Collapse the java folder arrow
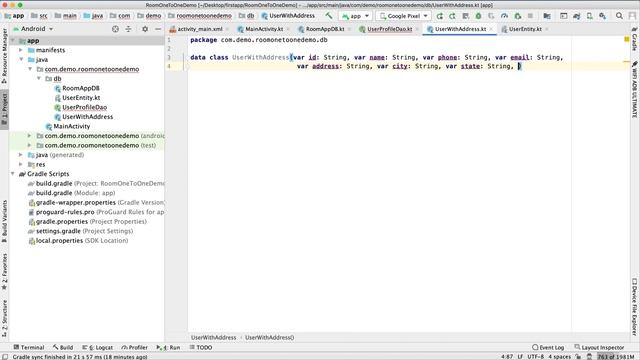The height and width of the screenshot is (360, 640). pos(21,60)
